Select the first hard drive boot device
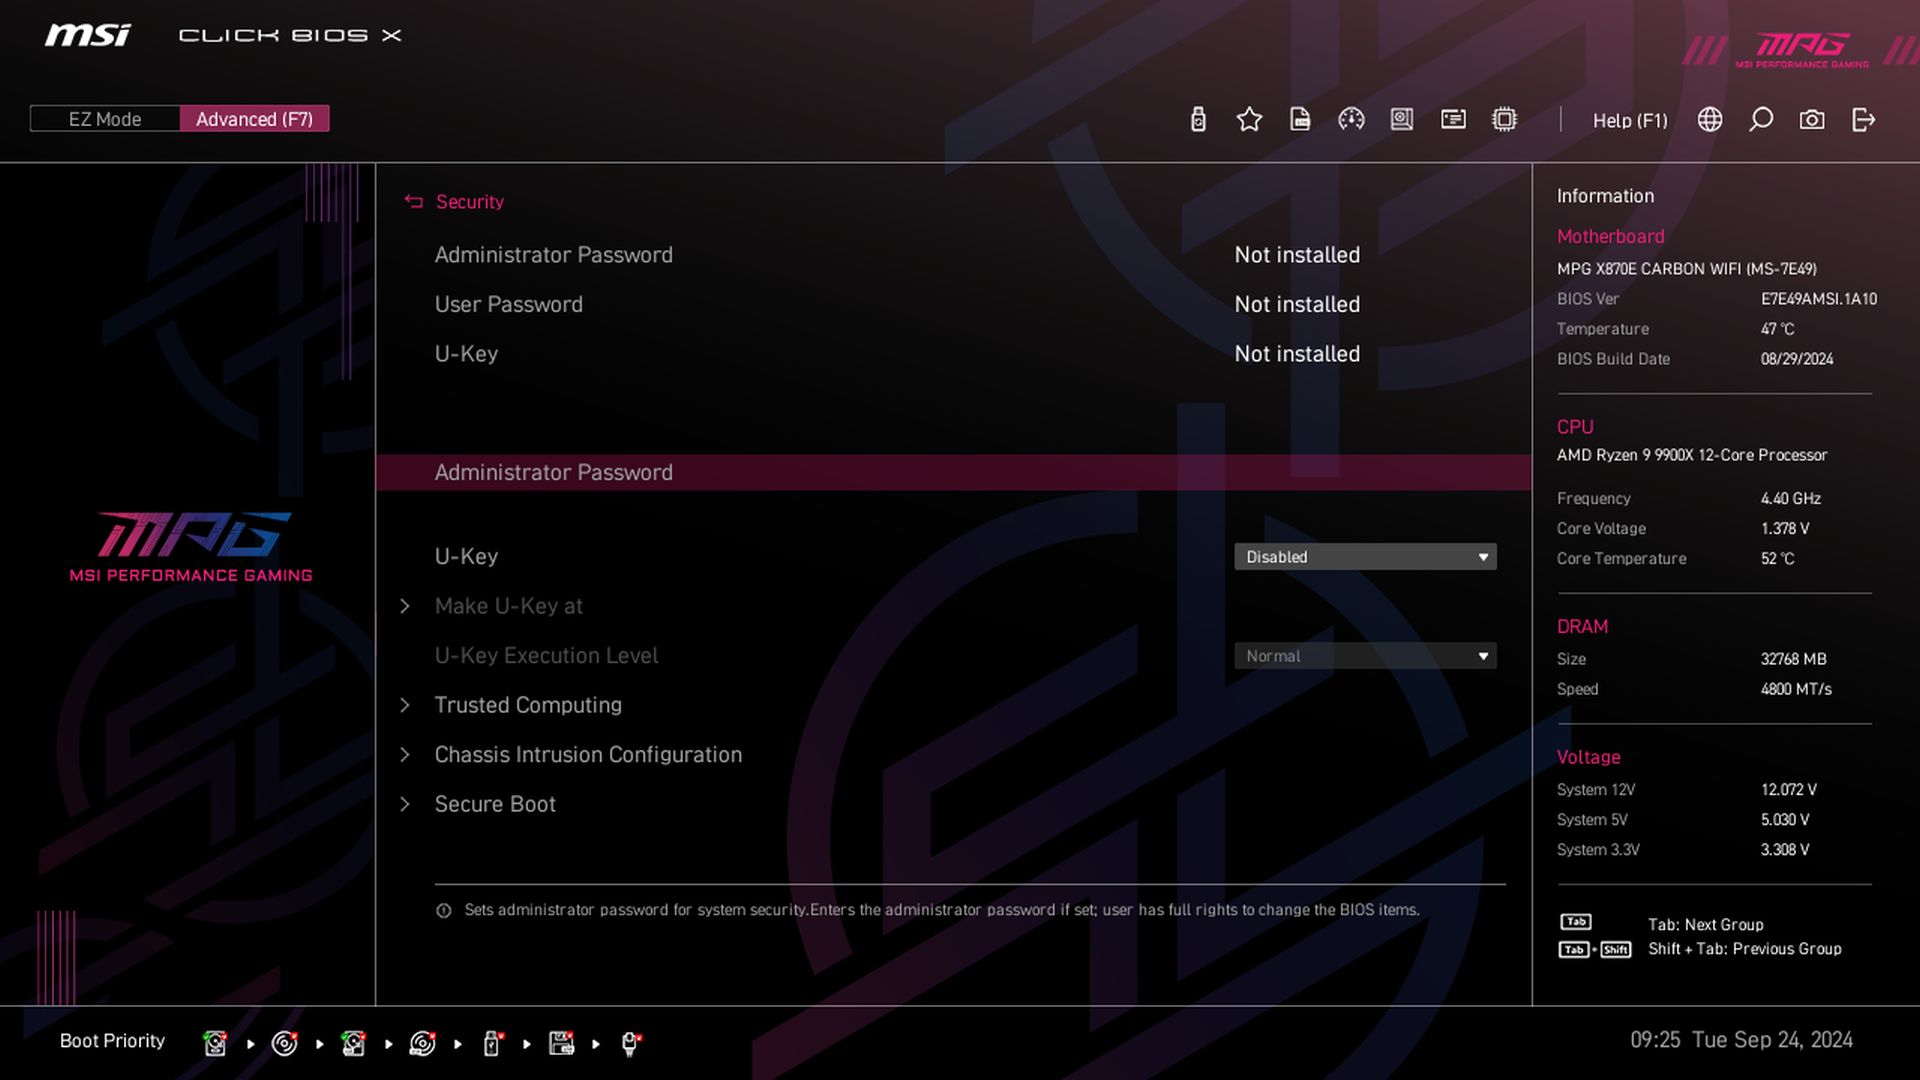Screen dimensions: 1920x1080 [215, 1043]
